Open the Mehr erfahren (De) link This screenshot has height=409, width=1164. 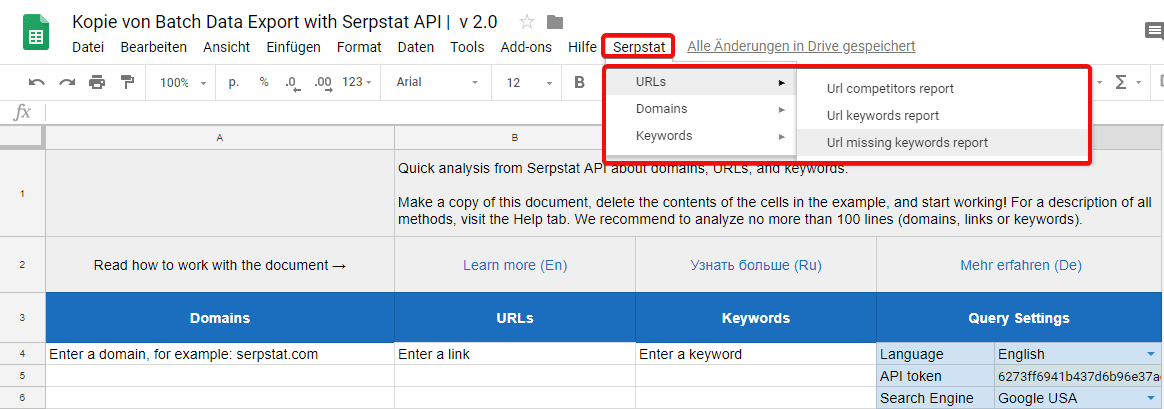pyautogui.click(x=1021, y=265)
